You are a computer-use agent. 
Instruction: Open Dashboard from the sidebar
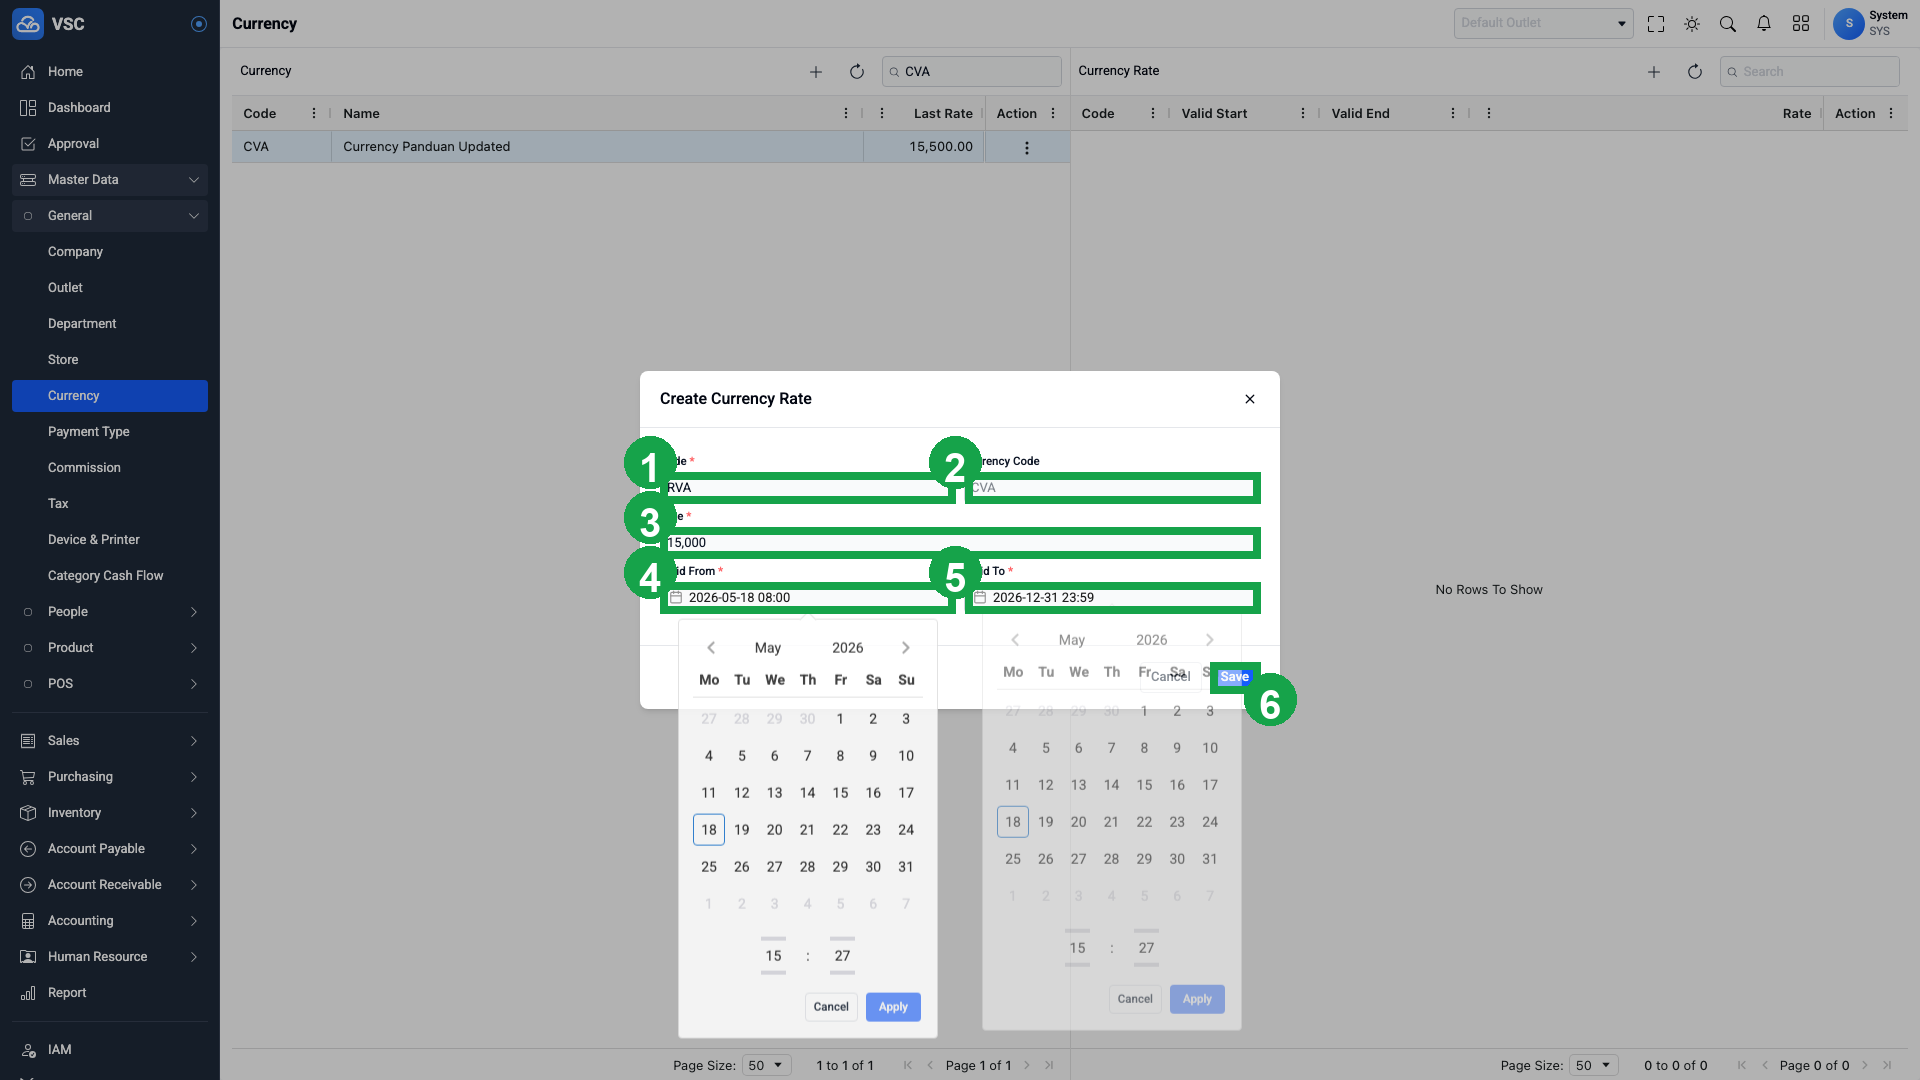[110, 108]
